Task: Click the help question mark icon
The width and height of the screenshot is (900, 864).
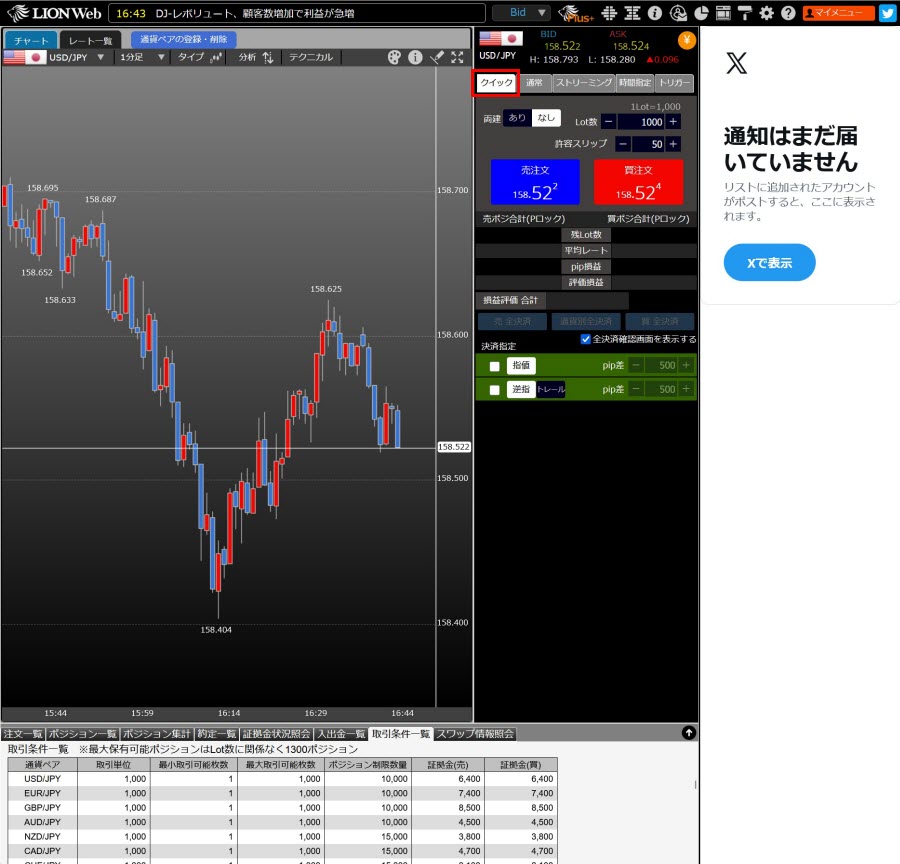Action: pyautogui.click(x=788, y=13)
